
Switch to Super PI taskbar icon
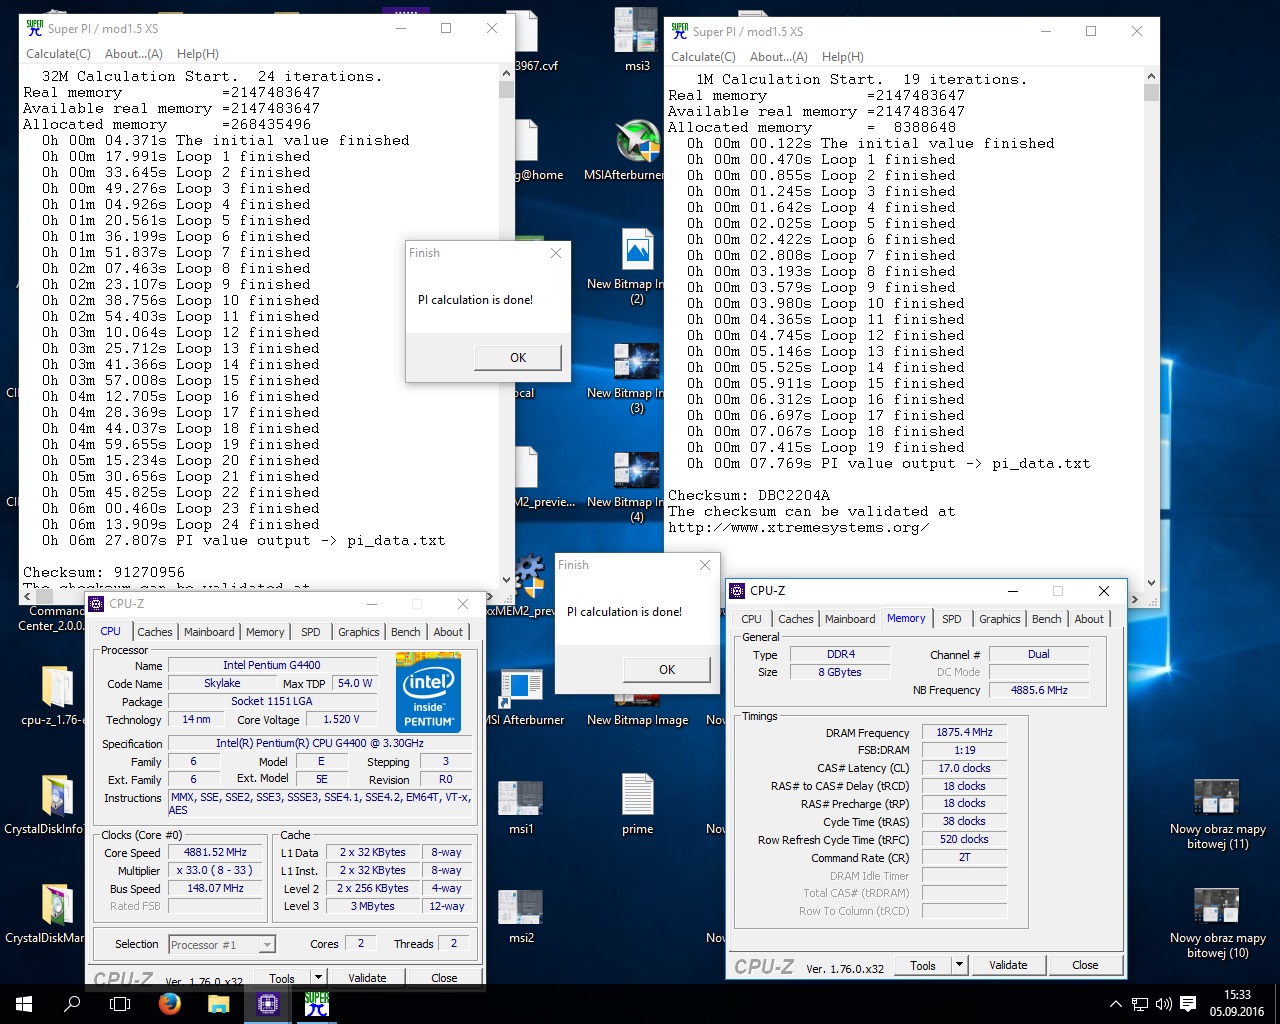(316, 1004)
